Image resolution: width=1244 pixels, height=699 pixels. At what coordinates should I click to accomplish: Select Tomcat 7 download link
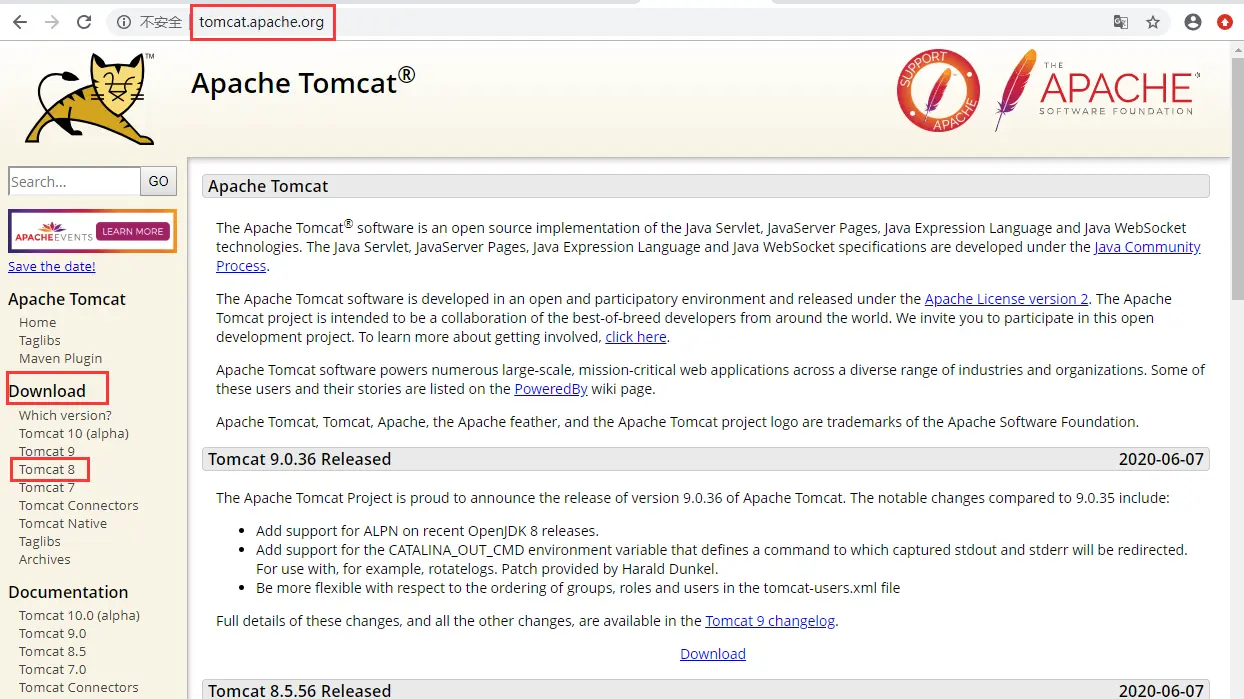[x=47, y=487]
